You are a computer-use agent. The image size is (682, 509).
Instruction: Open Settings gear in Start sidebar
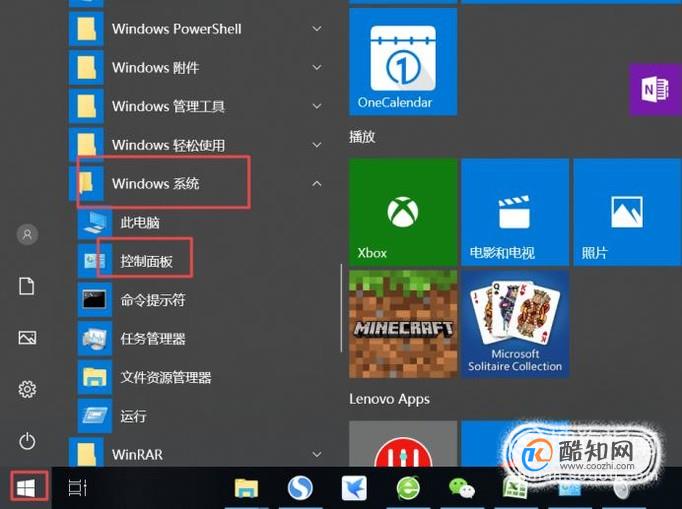click(x=27, y=389)
